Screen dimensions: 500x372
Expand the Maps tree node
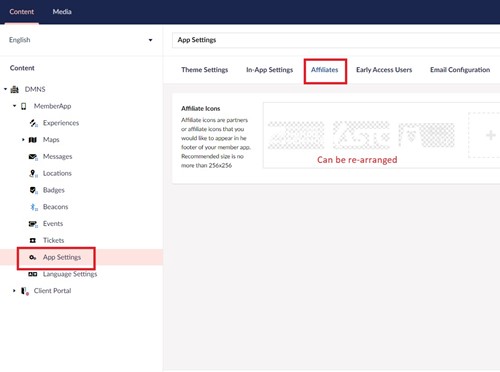coord(23,140)
